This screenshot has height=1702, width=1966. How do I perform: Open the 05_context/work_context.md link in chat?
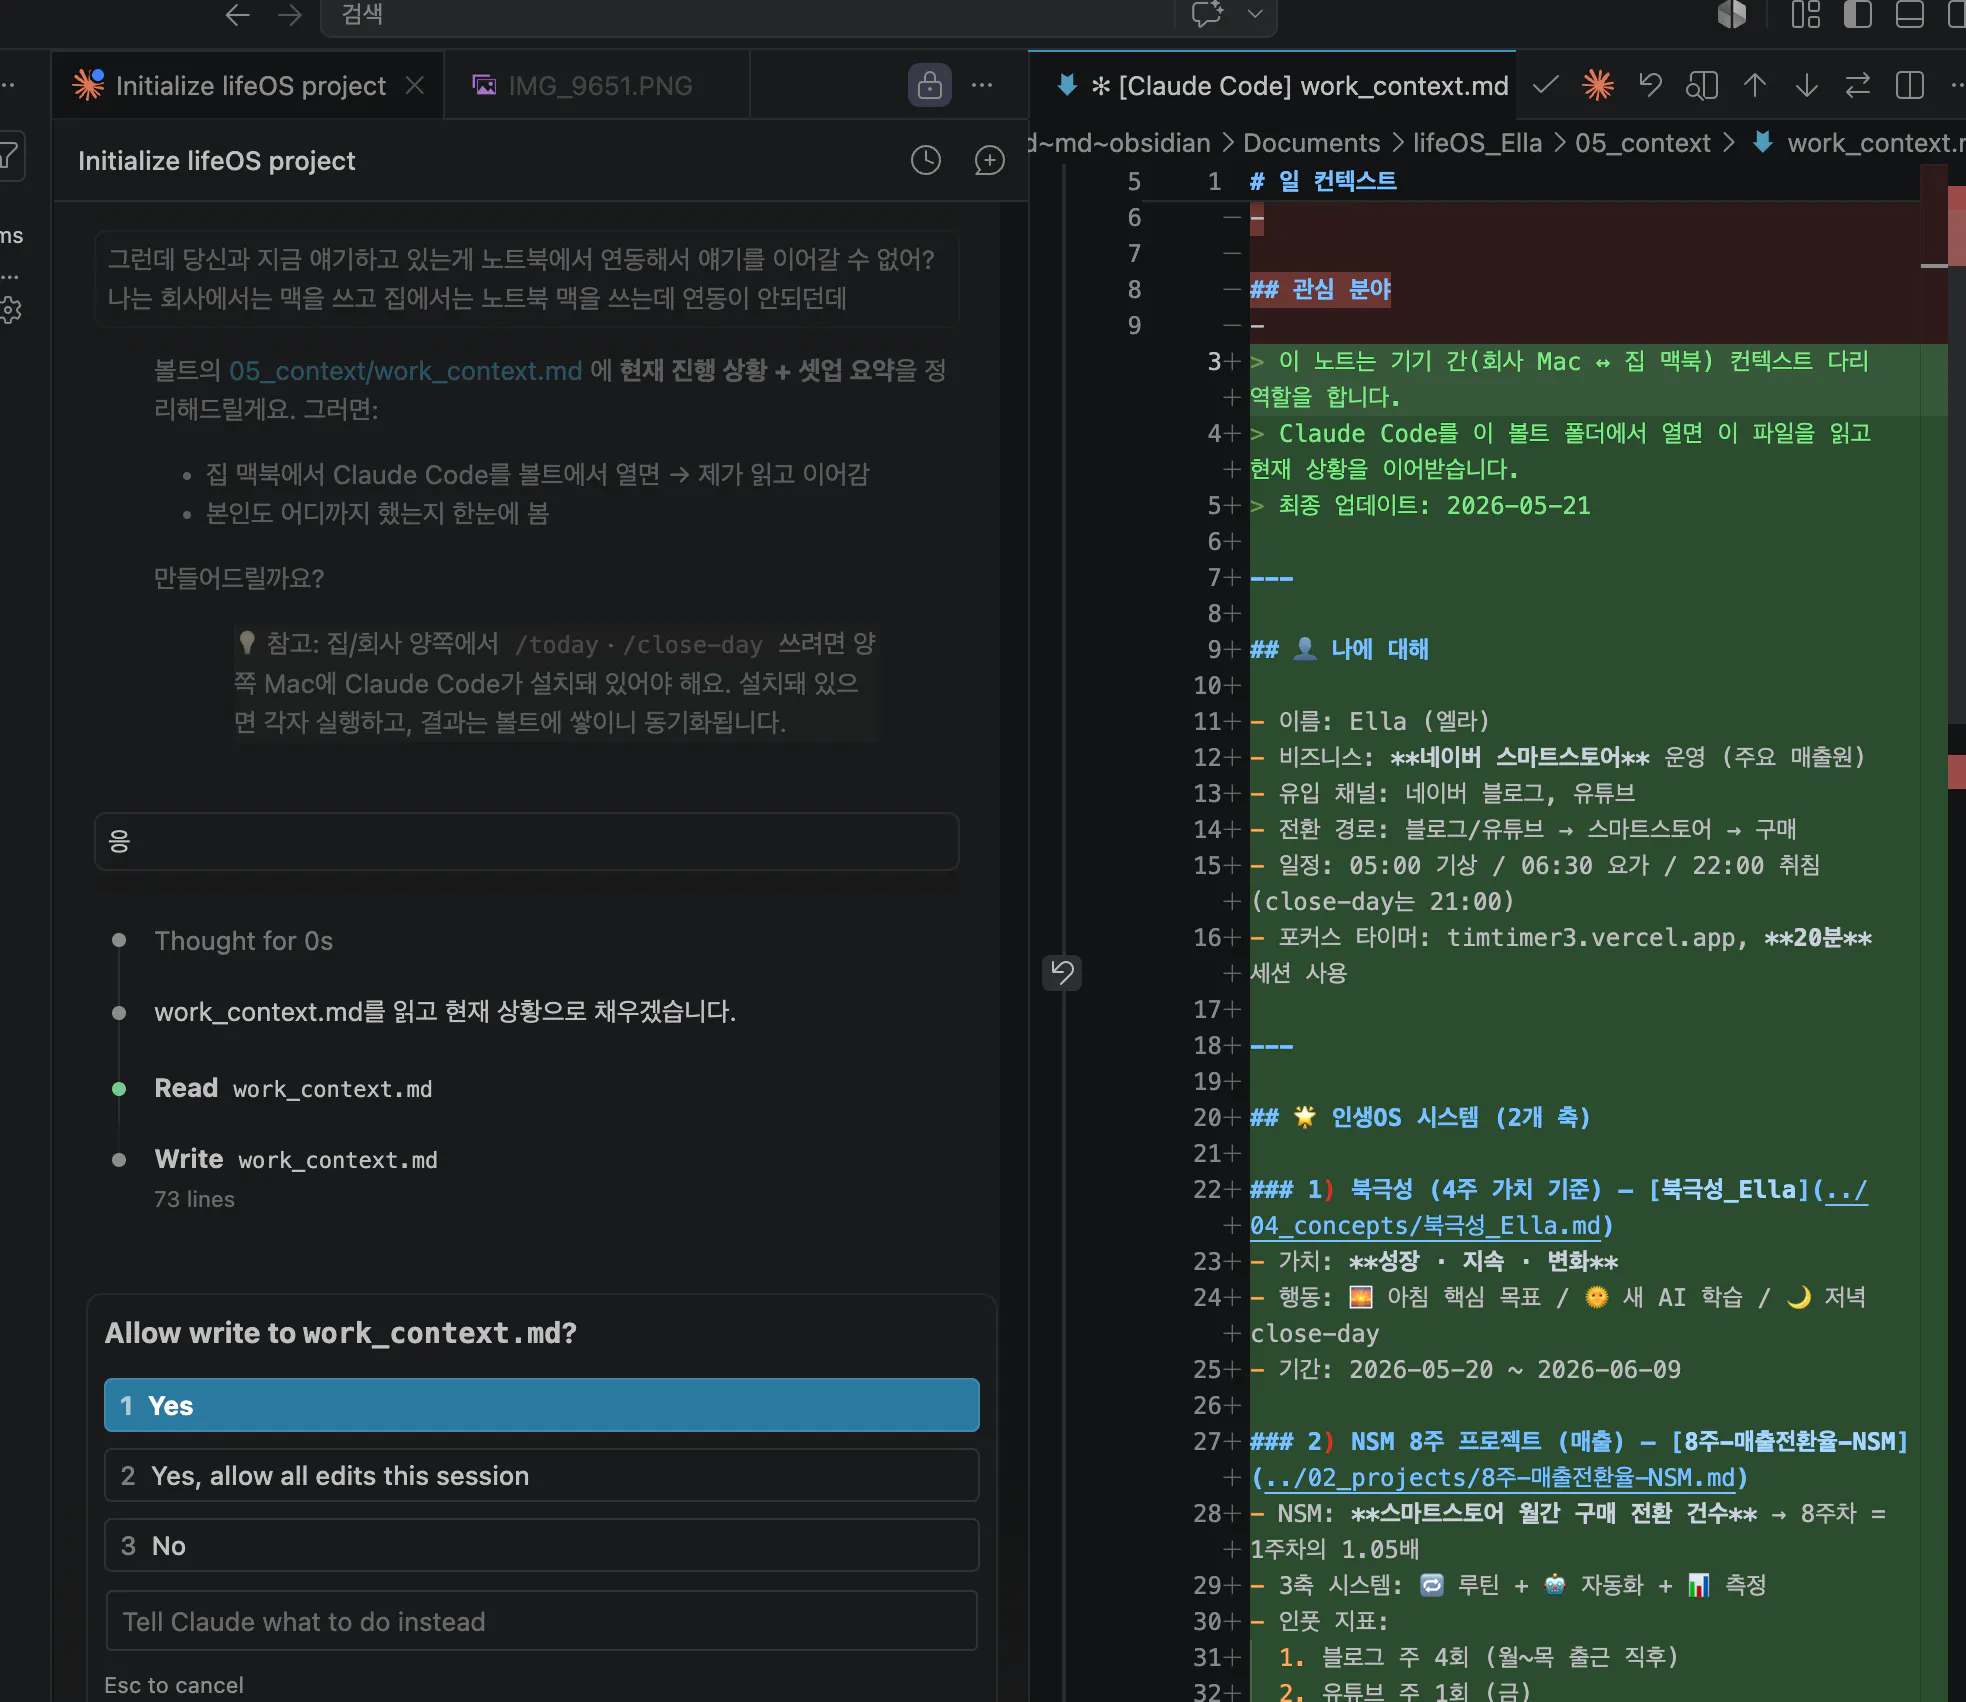[x=405, y=371]
